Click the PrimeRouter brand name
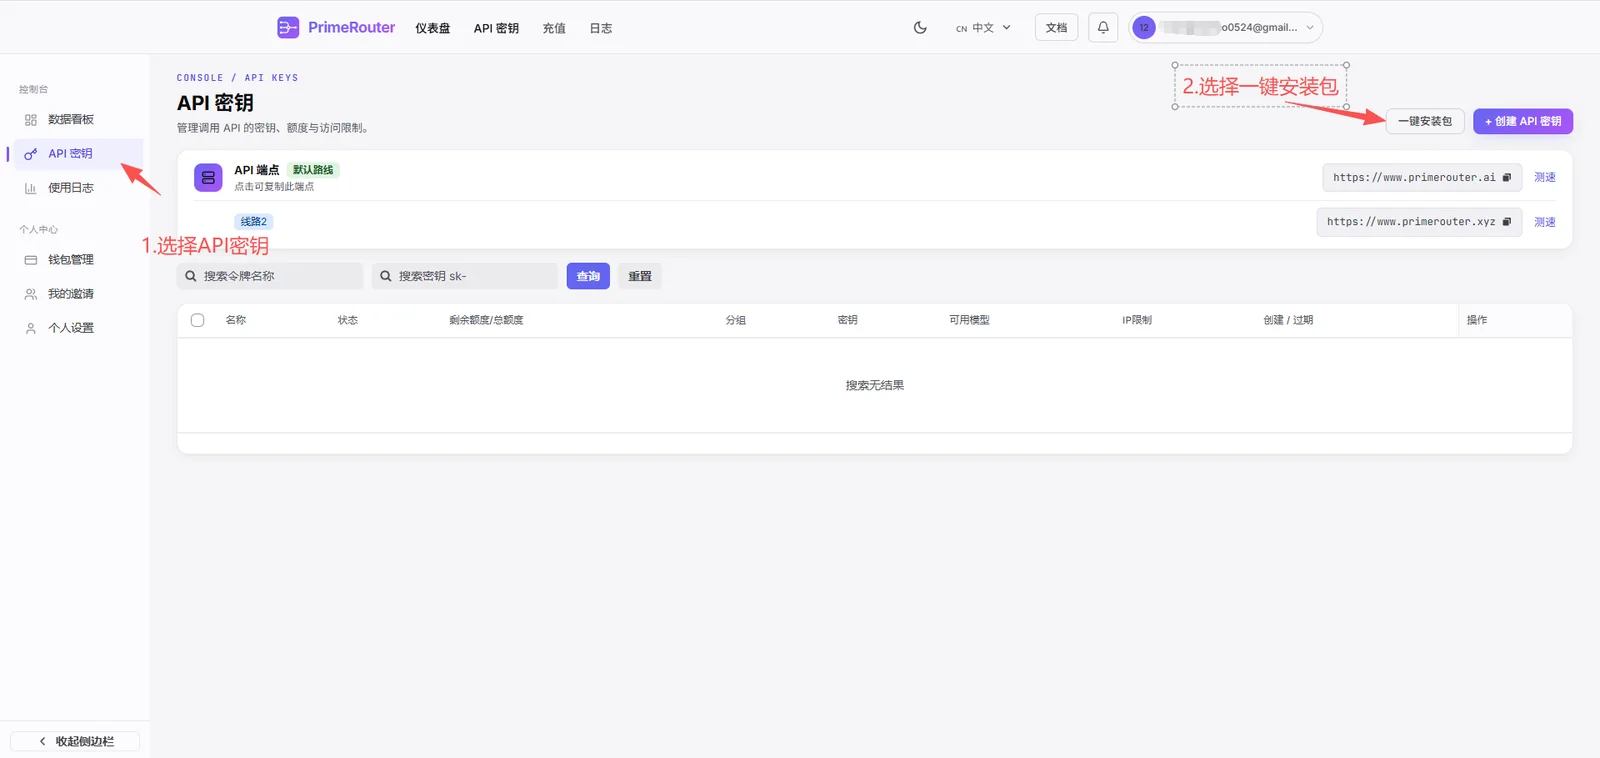Image resolution: width=1600 pixels, height=758 pixels. pos(351,28)
